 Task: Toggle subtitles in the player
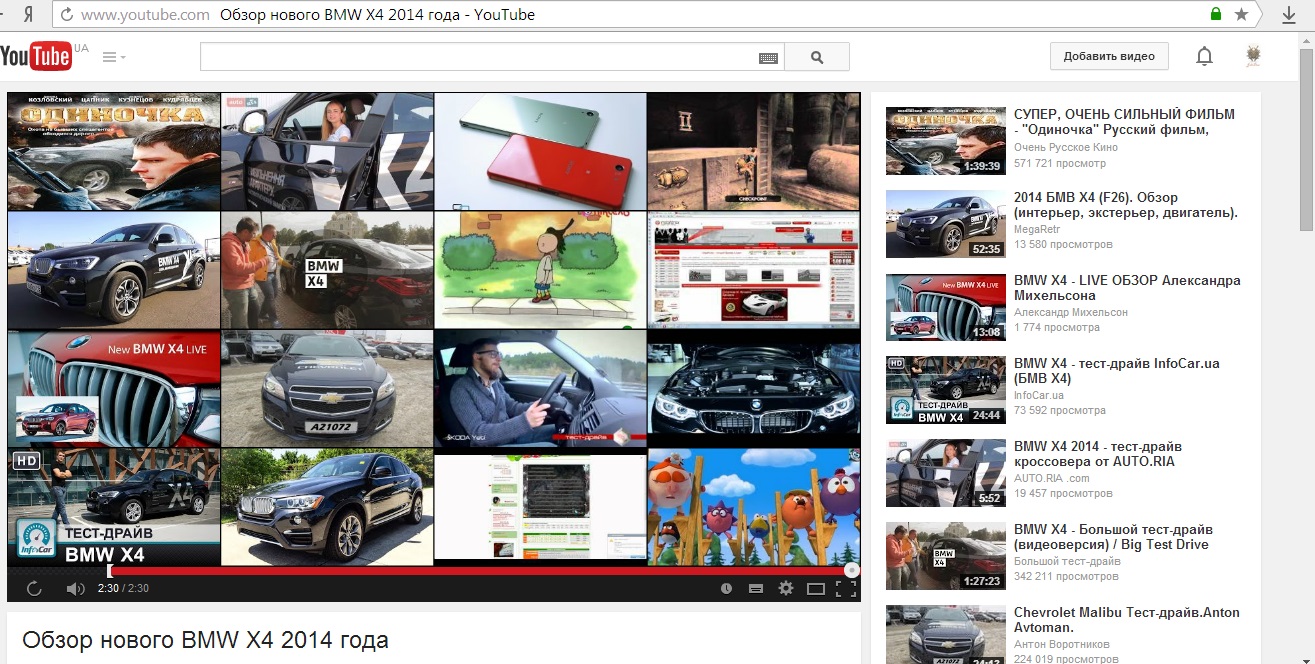tap(756, 588)
